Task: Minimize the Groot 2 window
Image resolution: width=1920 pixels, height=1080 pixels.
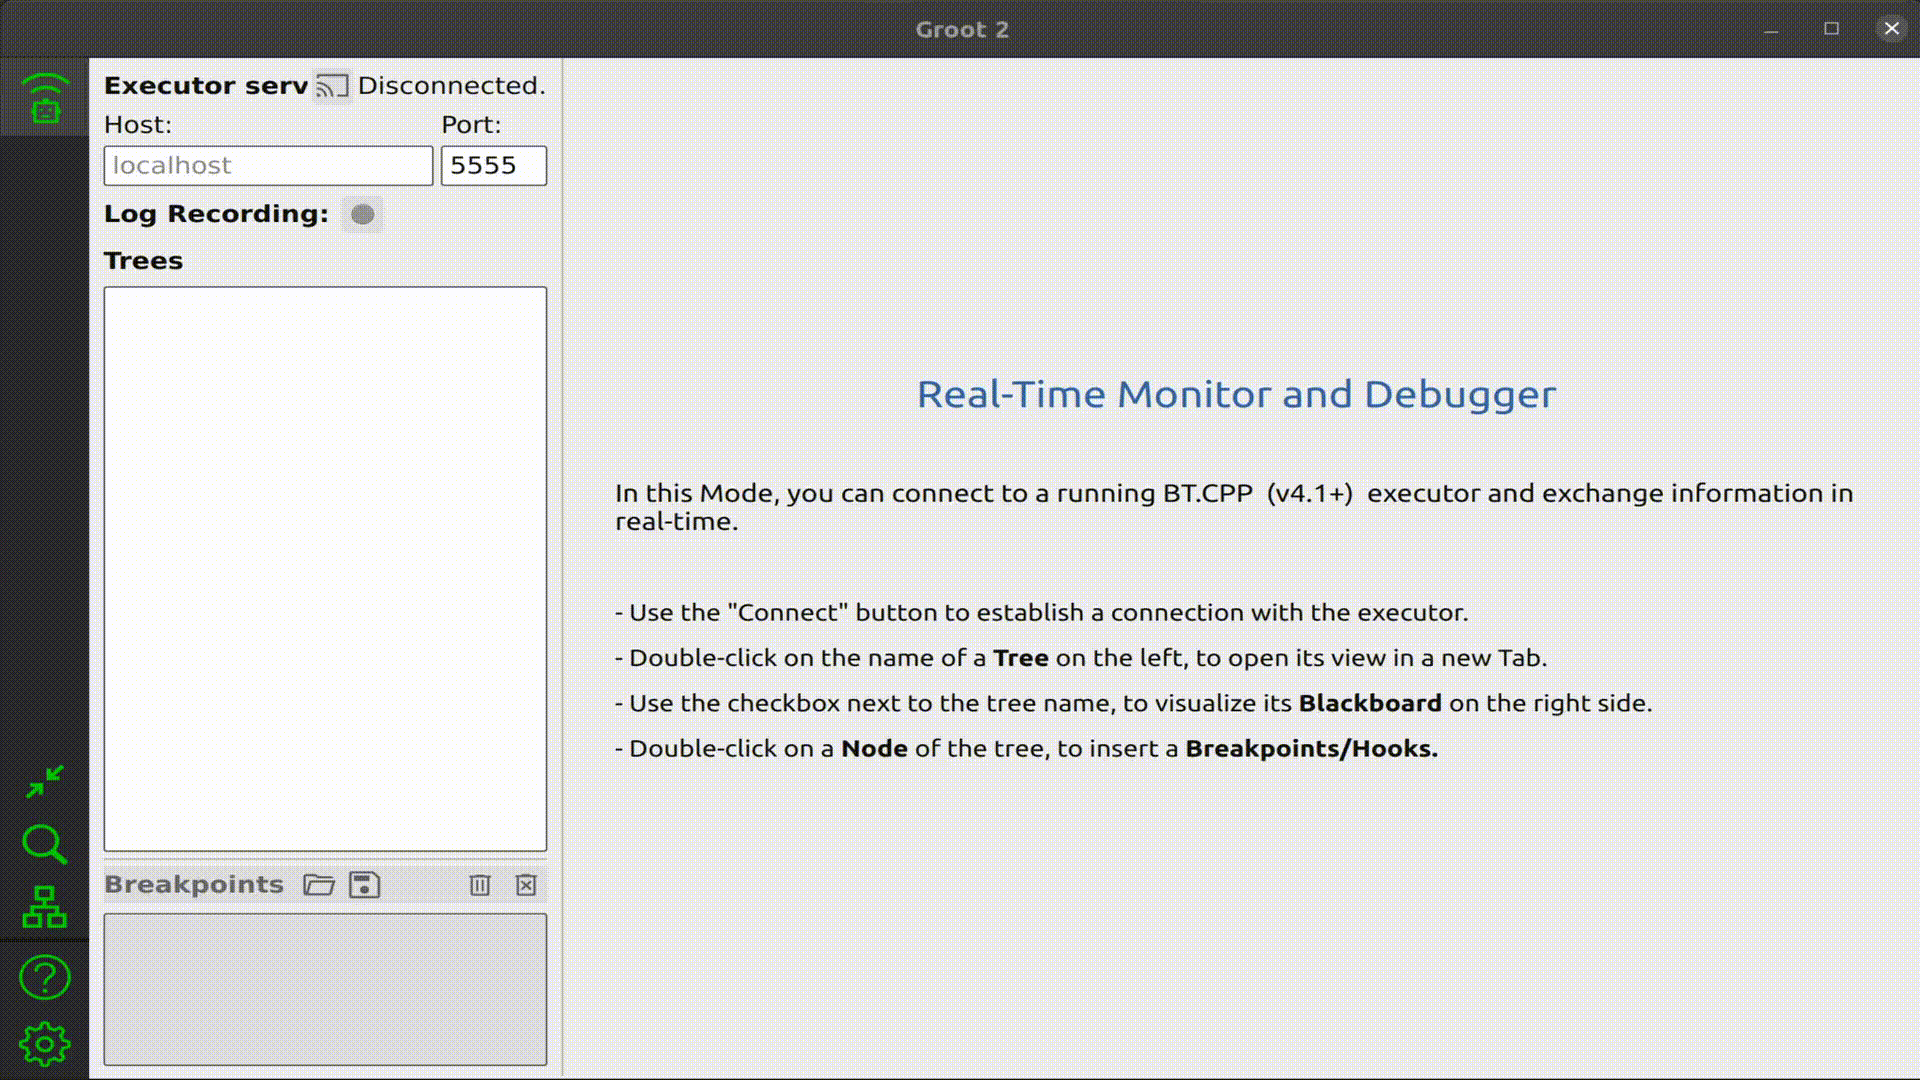Action: (x=1771, y=29)
